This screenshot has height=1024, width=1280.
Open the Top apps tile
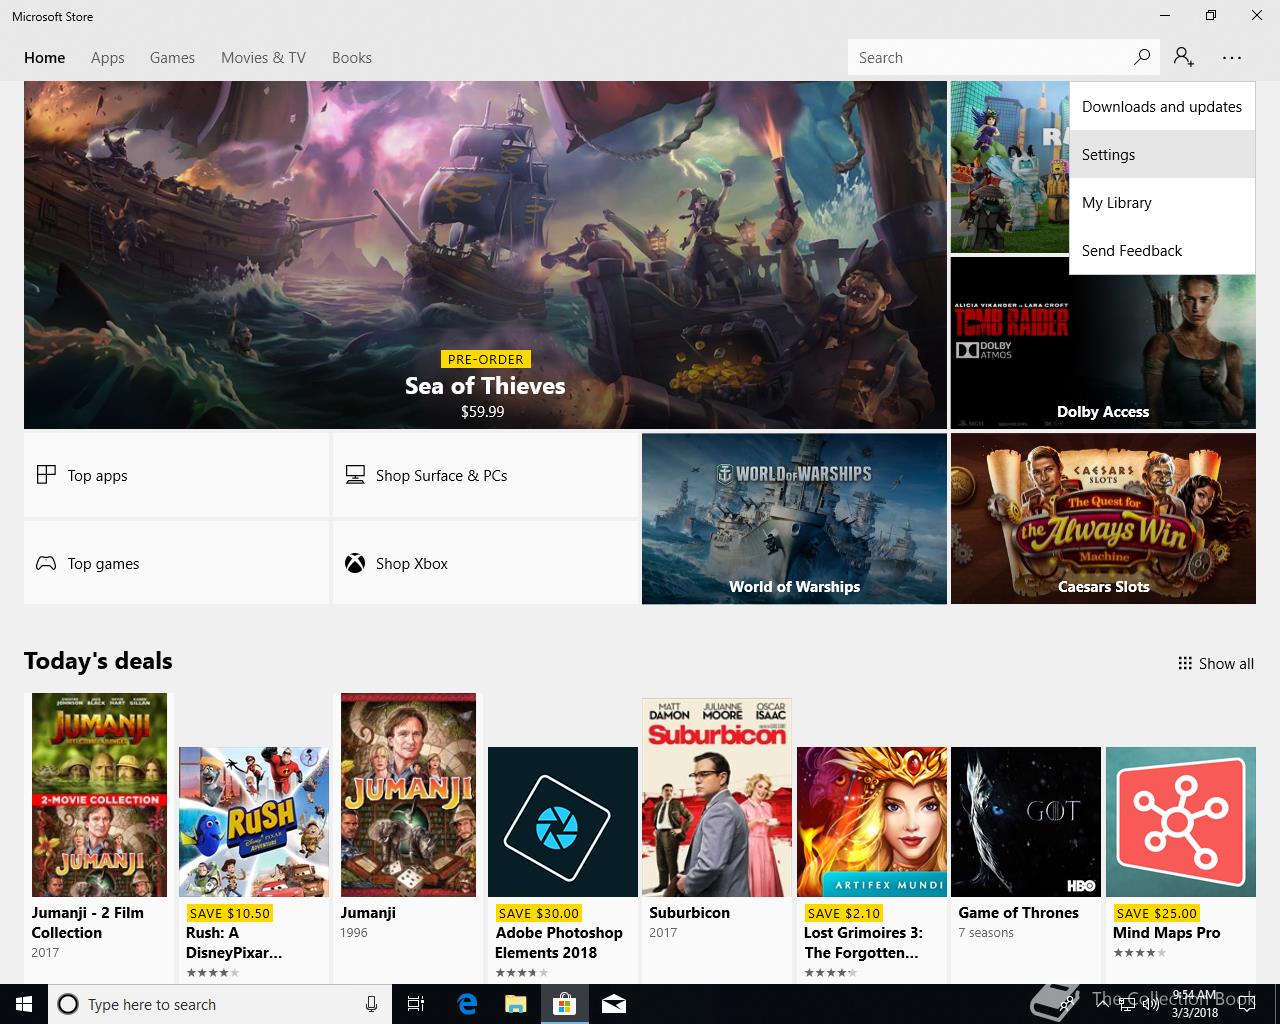tap(176, 475)
